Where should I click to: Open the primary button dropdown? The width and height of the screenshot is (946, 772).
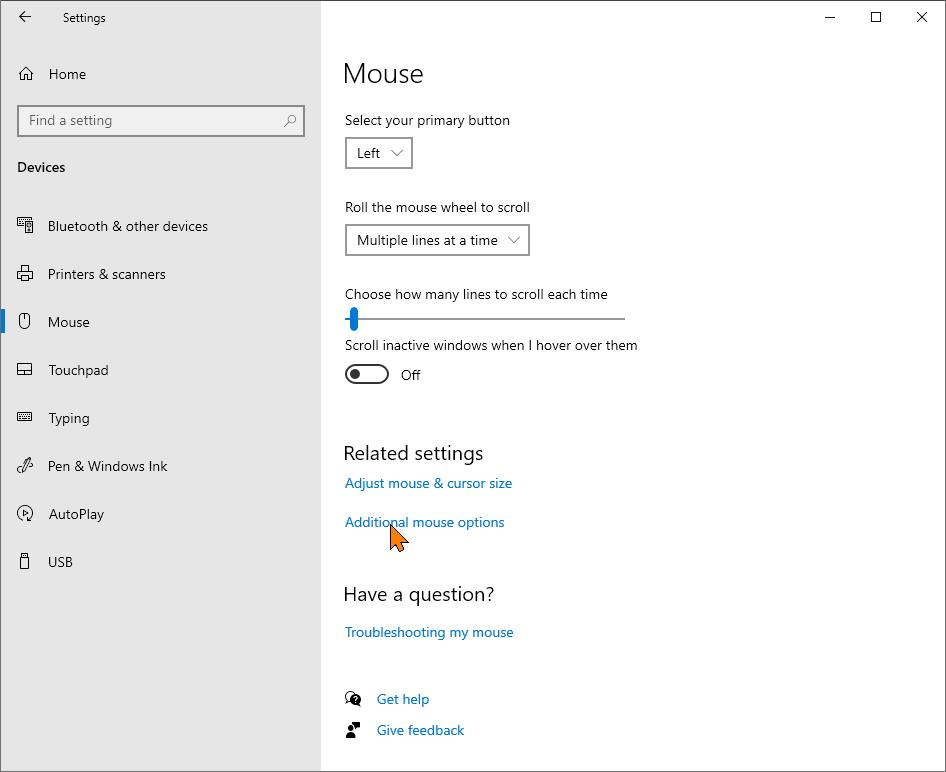point(379,153)
